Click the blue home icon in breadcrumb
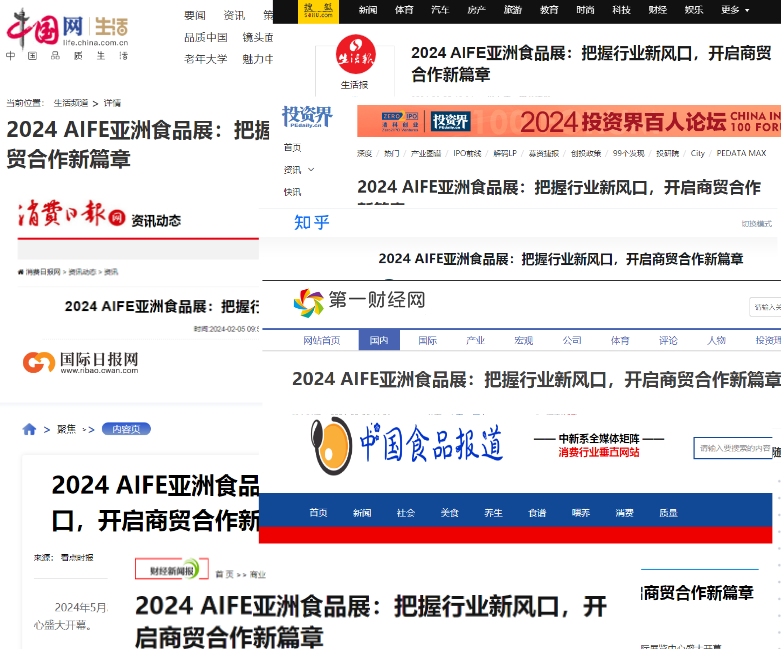 [x=29, y=429]
